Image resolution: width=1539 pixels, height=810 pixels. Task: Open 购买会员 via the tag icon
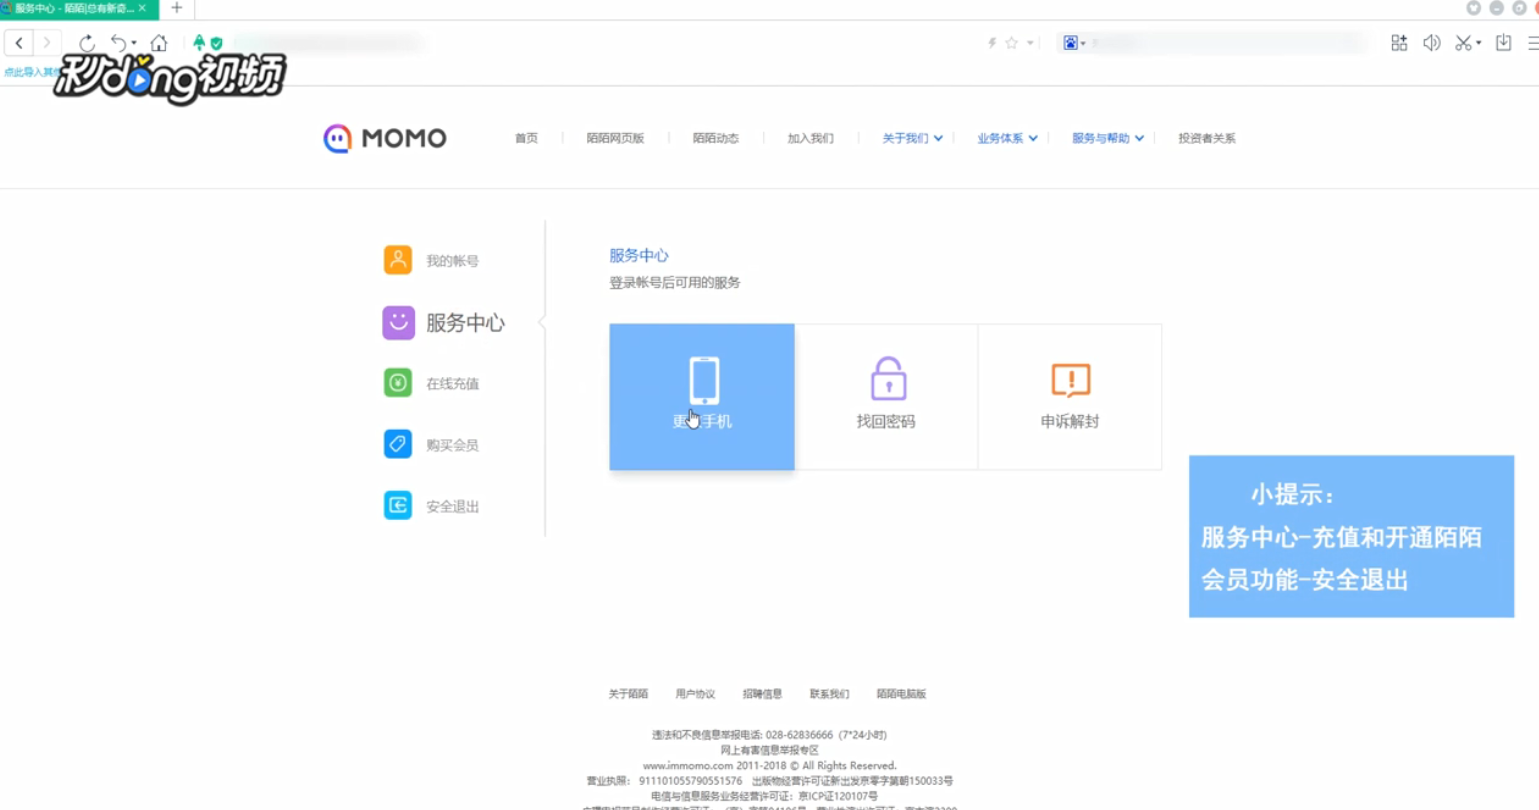(397, 444)
